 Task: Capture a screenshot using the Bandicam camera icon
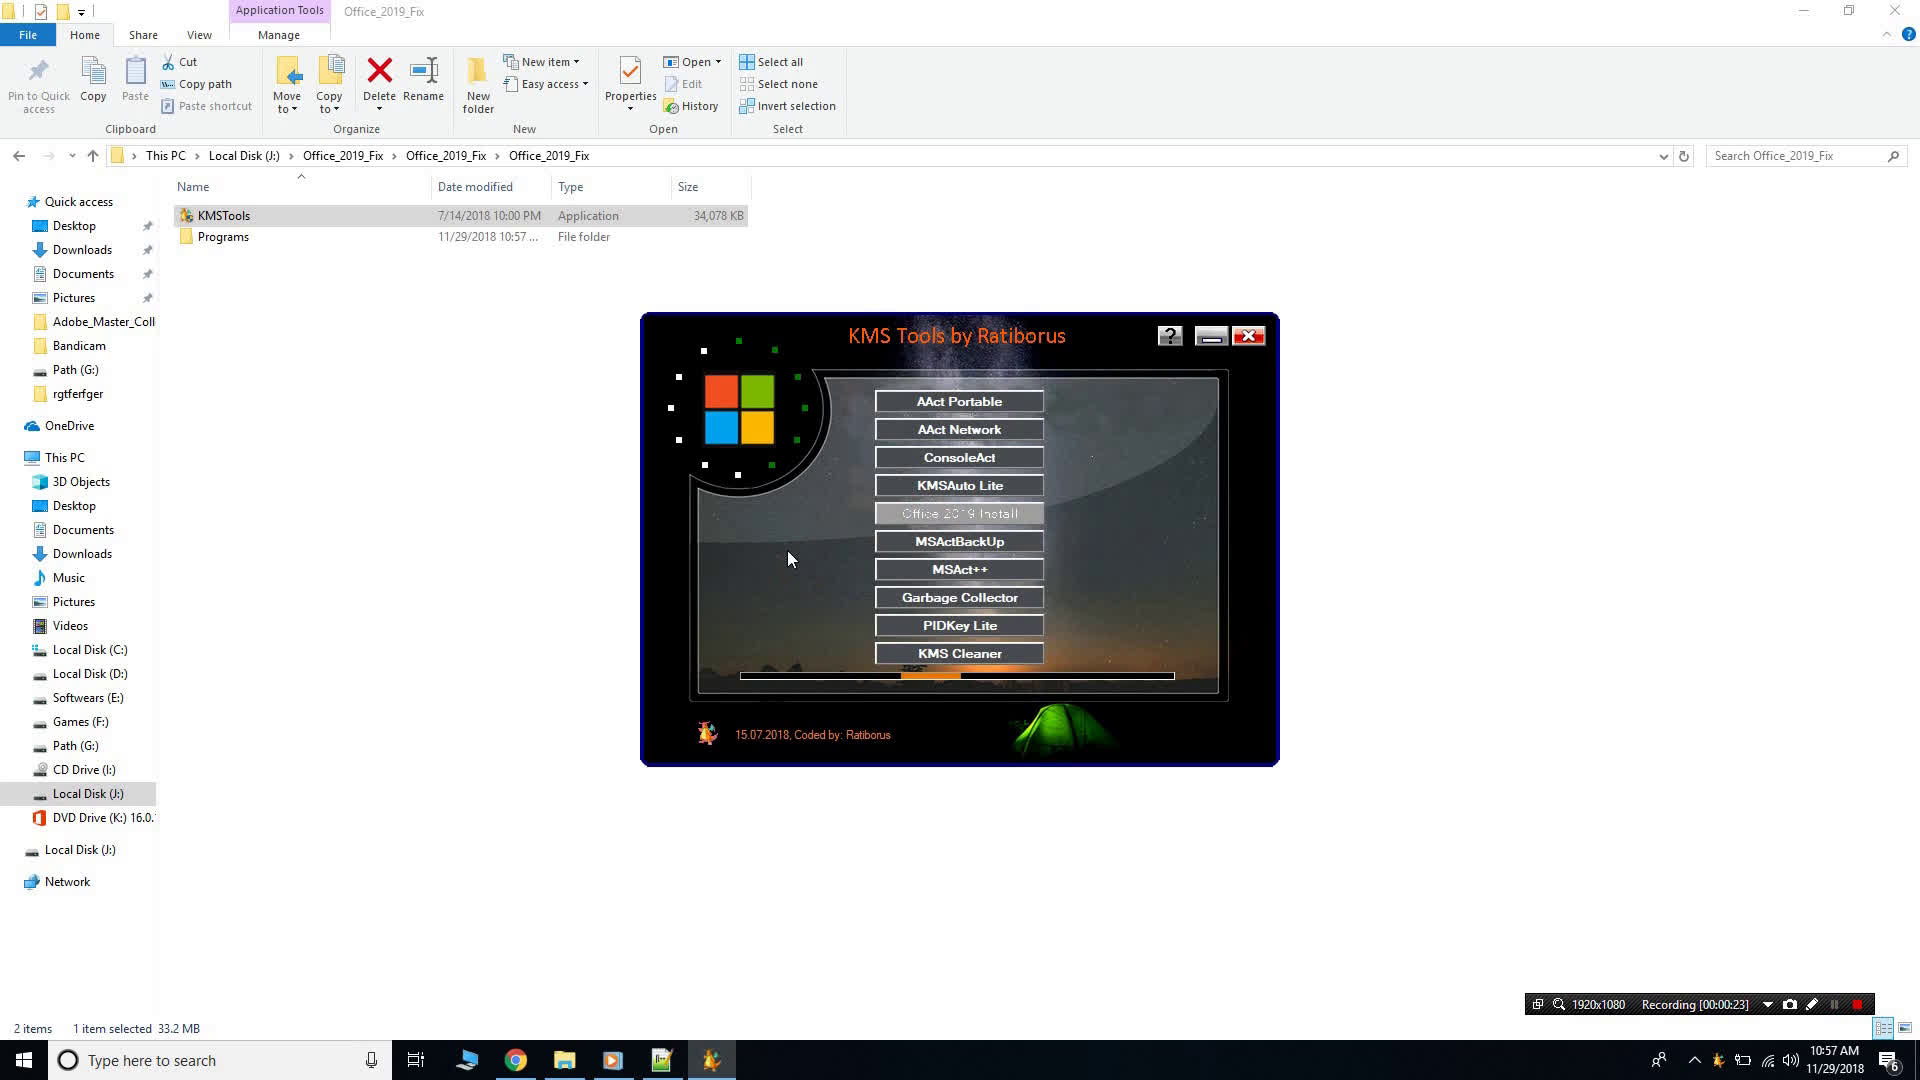click(x=1790, y=1004)
